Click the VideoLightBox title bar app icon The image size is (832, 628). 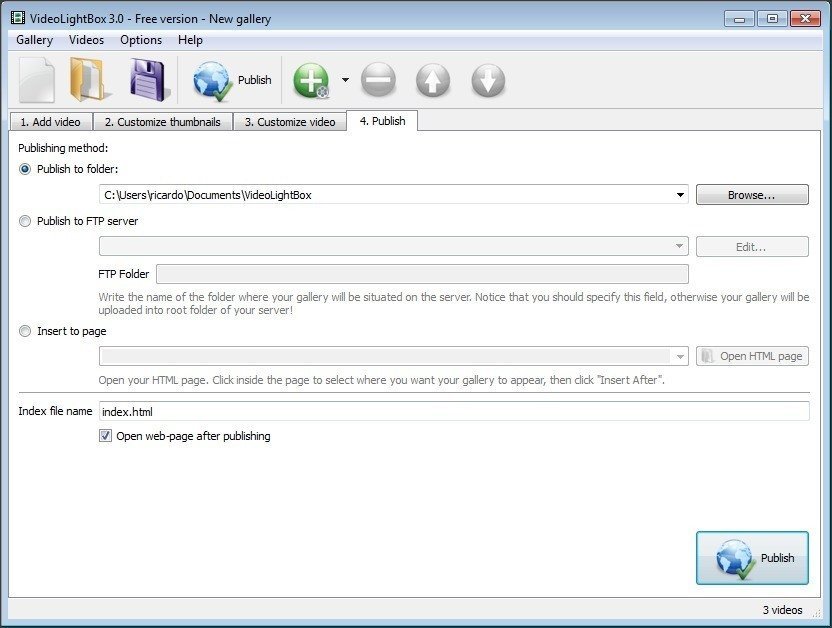[x=18, y=18]
